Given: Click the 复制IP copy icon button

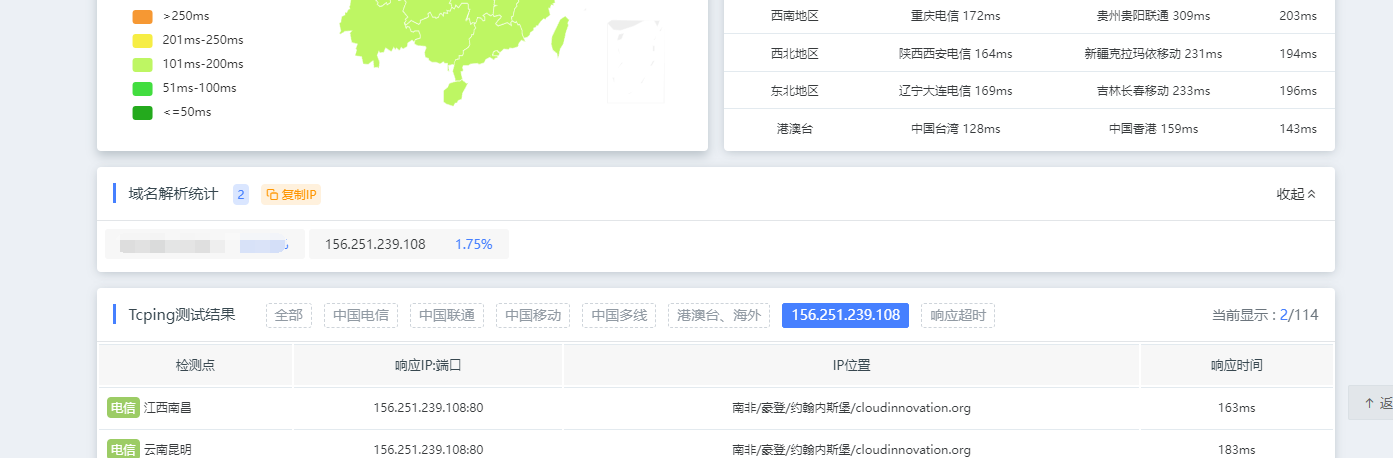Looking at the screenshot, I should pyautogui.click(x=291, y=194).
